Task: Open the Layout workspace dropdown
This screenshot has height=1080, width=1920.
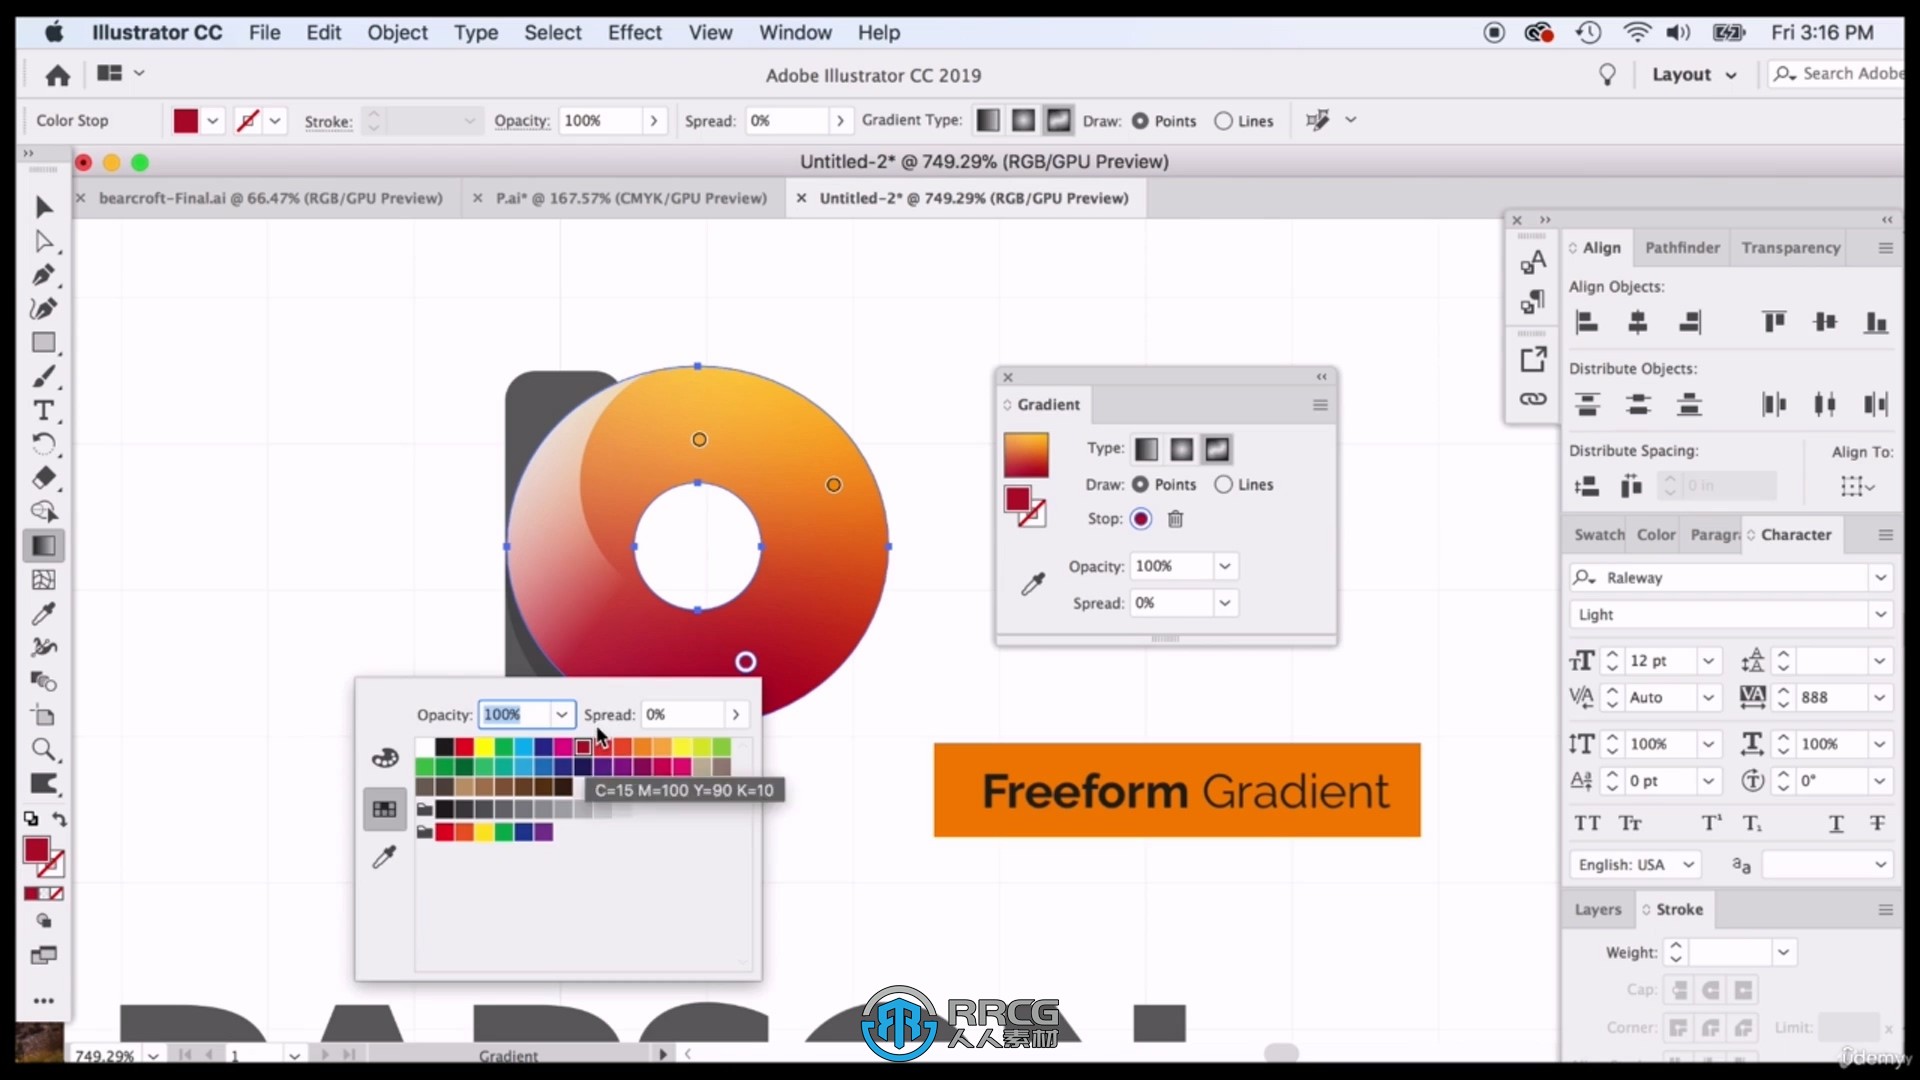Action: [x=1694, y=75]
